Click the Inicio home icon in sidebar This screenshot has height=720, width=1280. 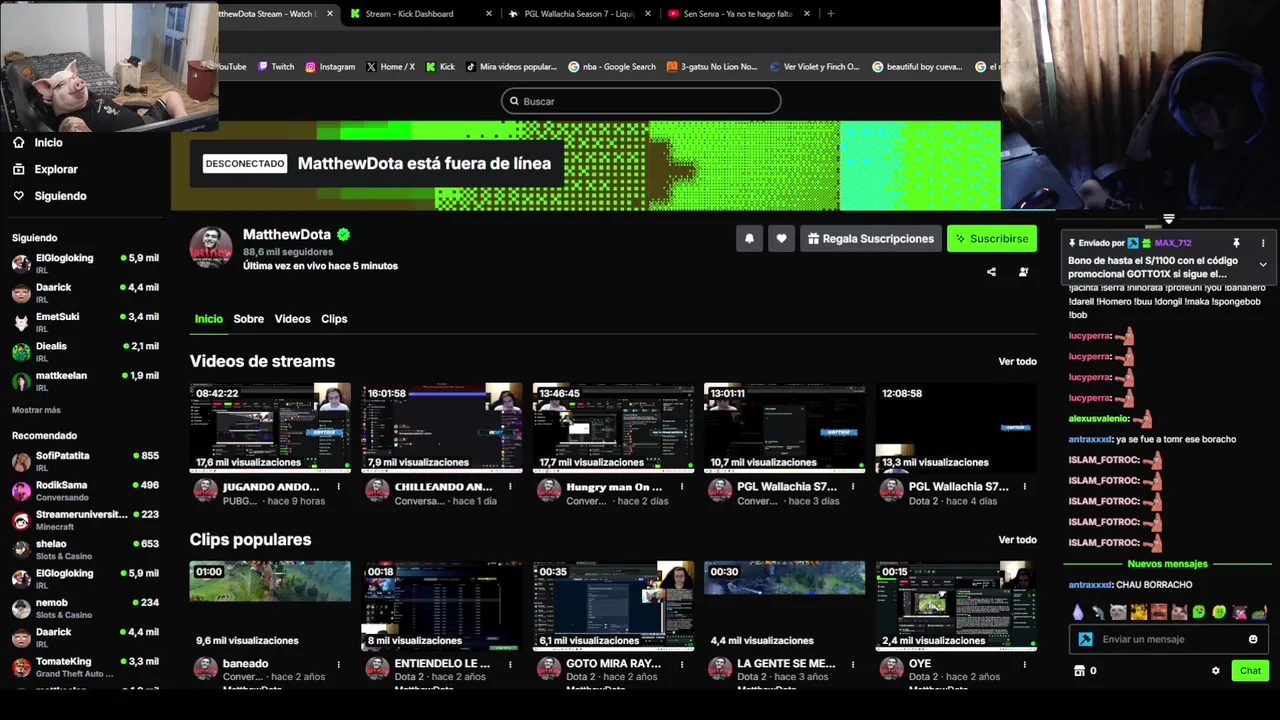pyautogui.click(x=18, y=143)
